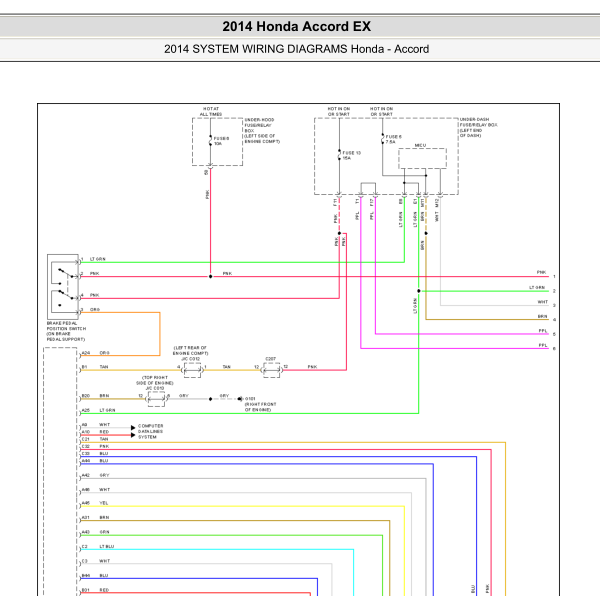Select the 'TOP RIGHT SIDE OF ENGINE' location text
The width and height of the screenshot is (600, 596).
(x=155, y=380)
